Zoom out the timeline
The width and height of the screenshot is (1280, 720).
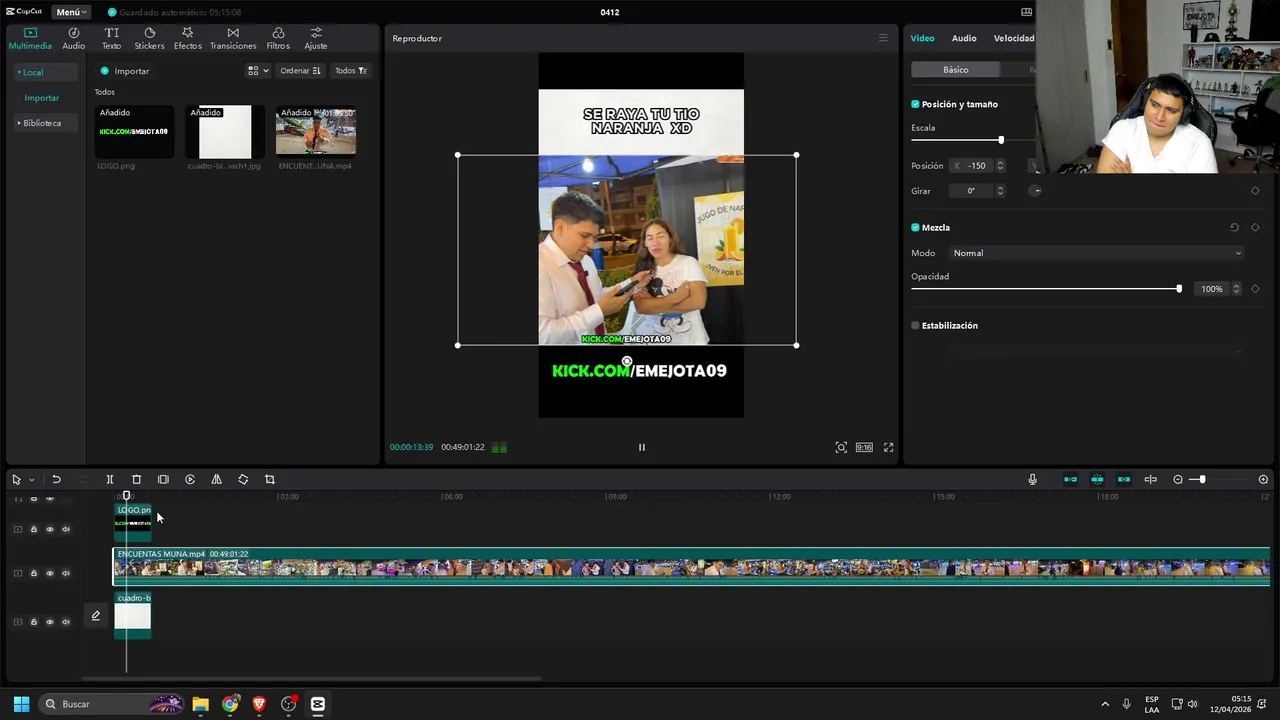click(1178, 480)
